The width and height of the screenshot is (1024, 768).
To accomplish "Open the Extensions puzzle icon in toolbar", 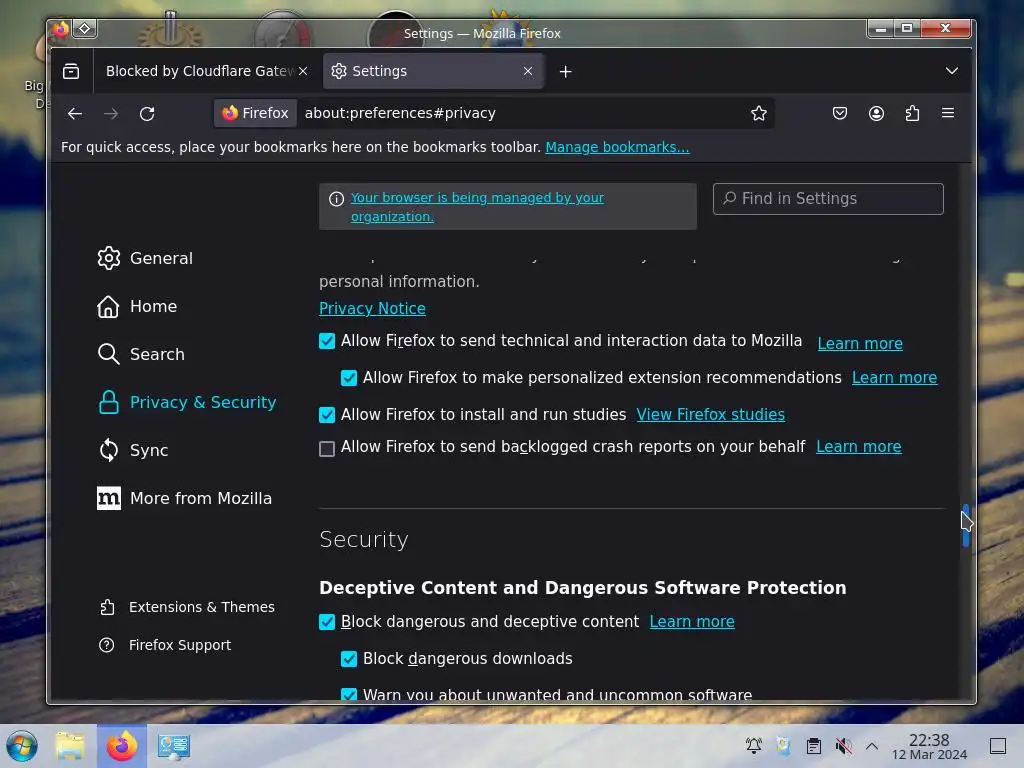I will click(912, 114).
